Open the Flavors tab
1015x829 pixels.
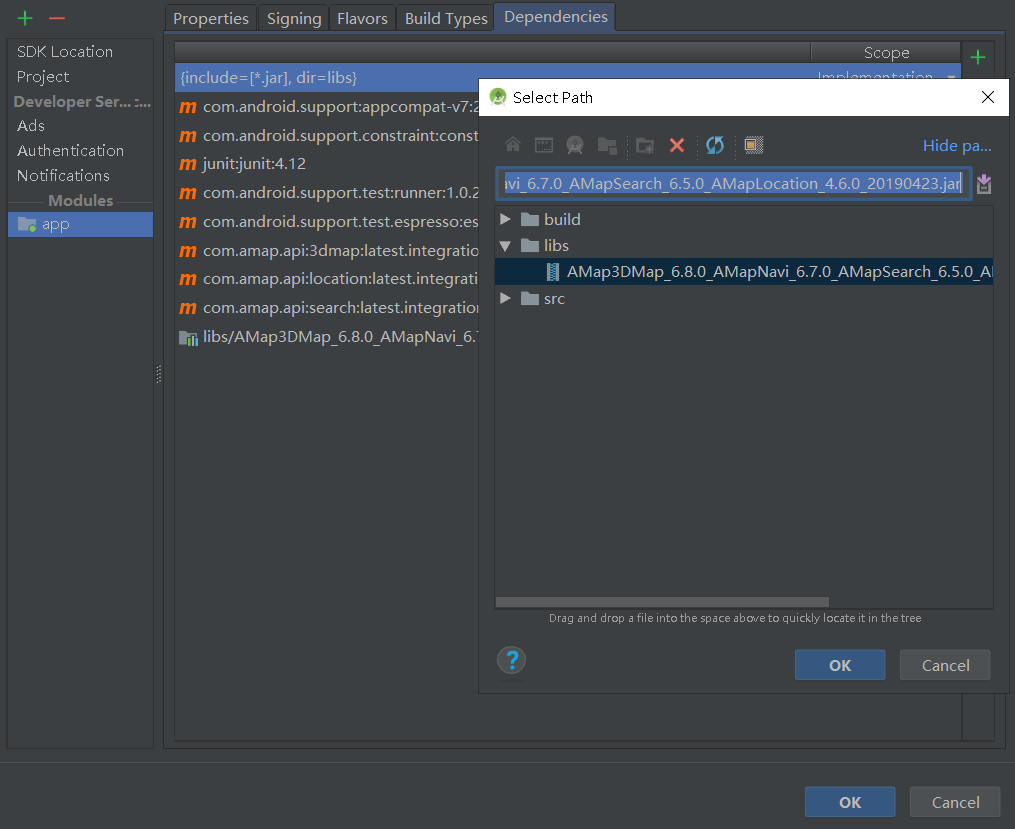(x=362, y=17)
